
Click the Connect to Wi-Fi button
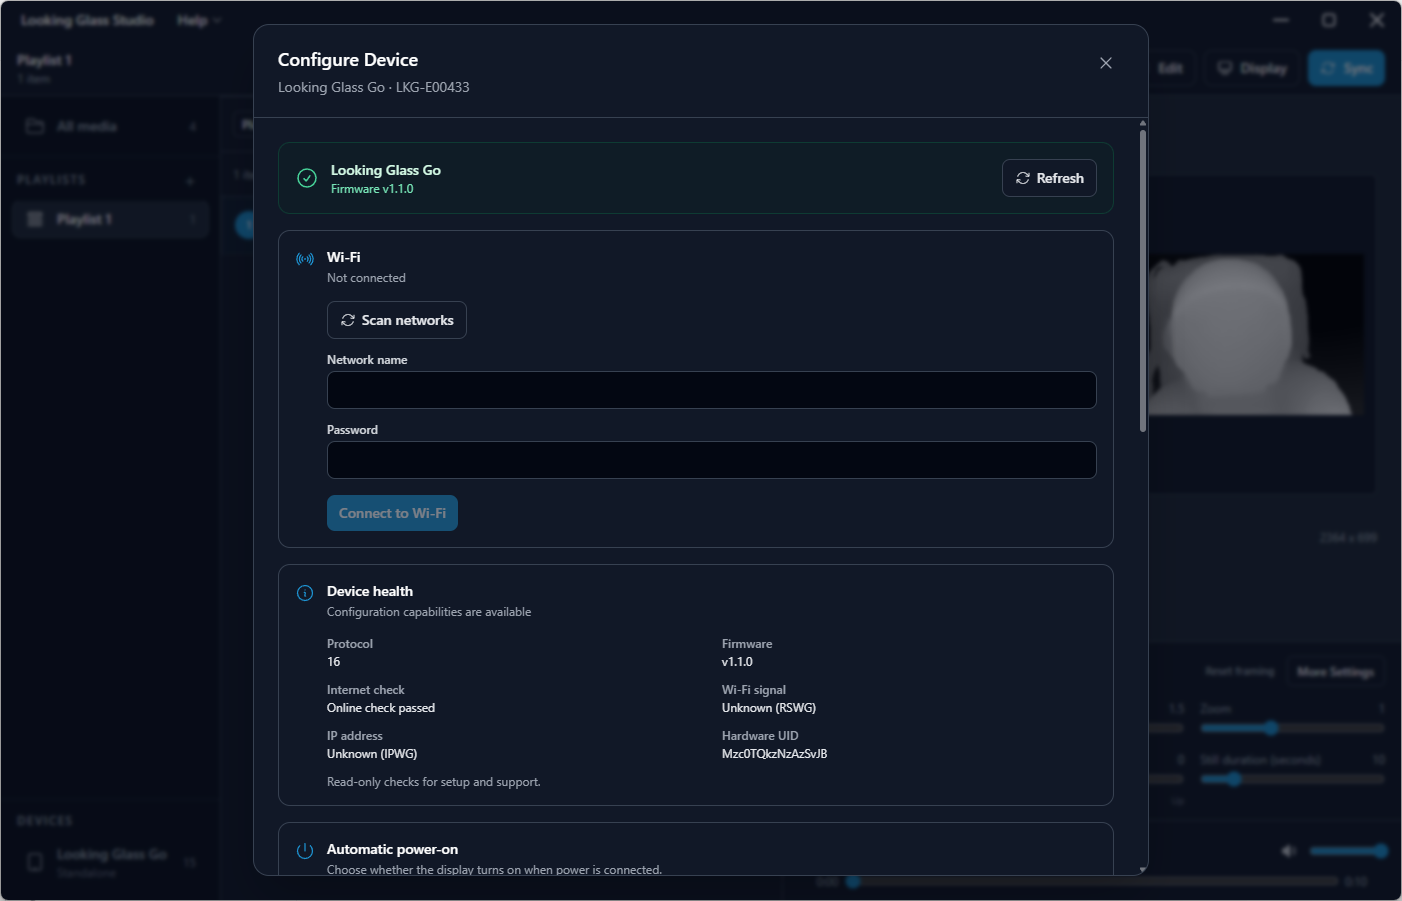(392, 513)
